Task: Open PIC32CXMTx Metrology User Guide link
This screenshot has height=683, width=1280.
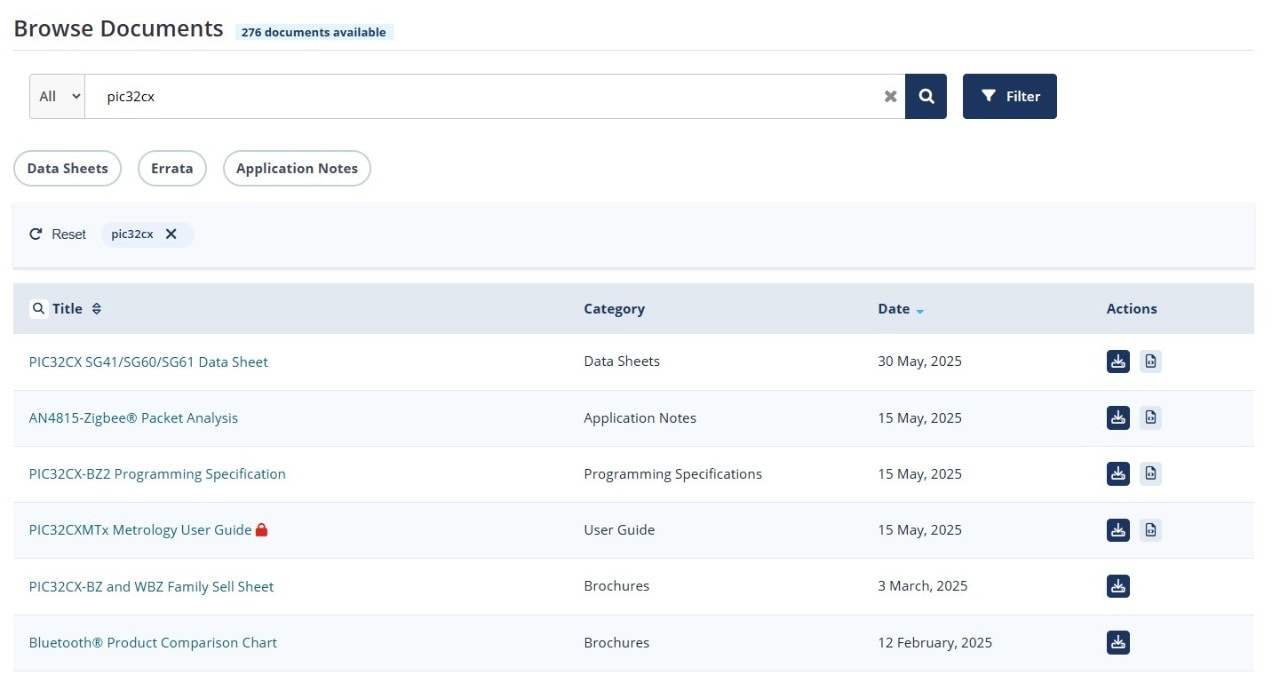Action: click(x=140, y=530)
